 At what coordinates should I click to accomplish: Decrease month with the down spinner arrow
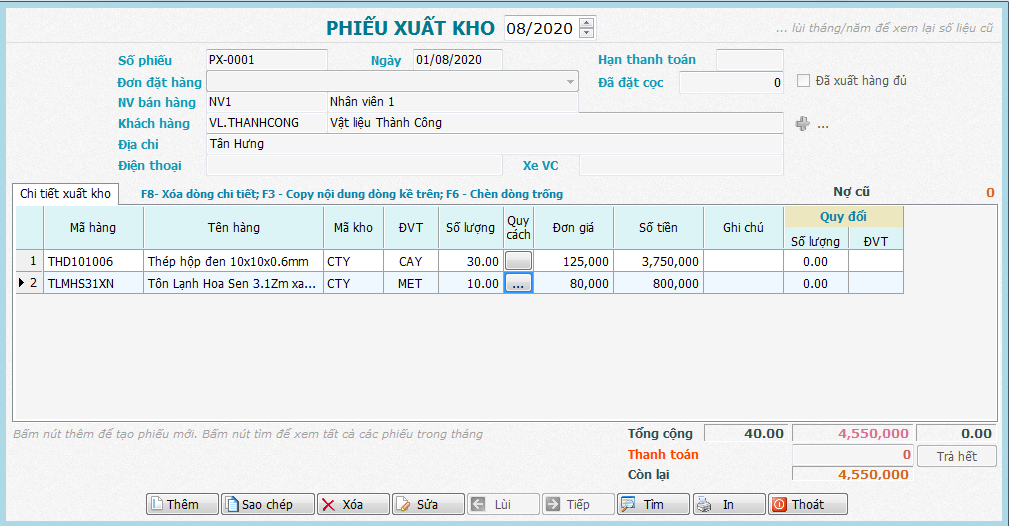click(x=587, y=33)
